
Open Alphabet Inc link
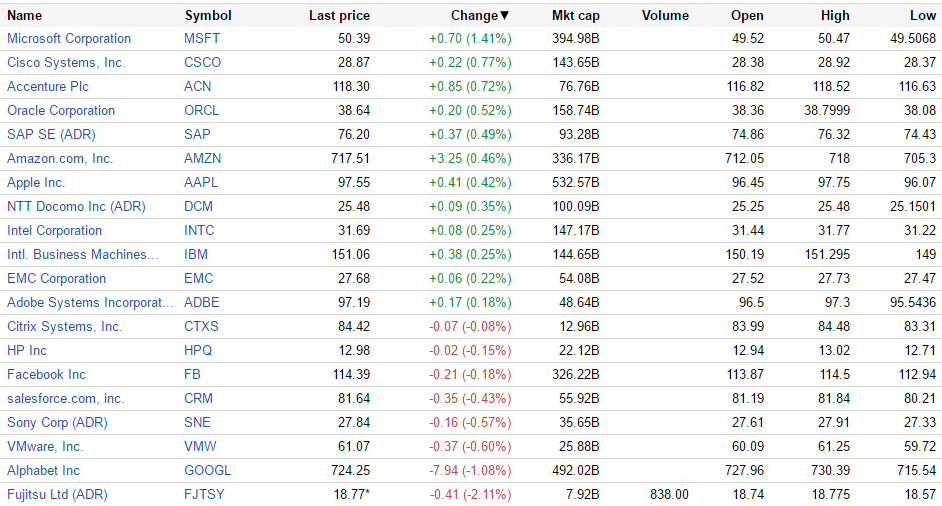(43, 471)
